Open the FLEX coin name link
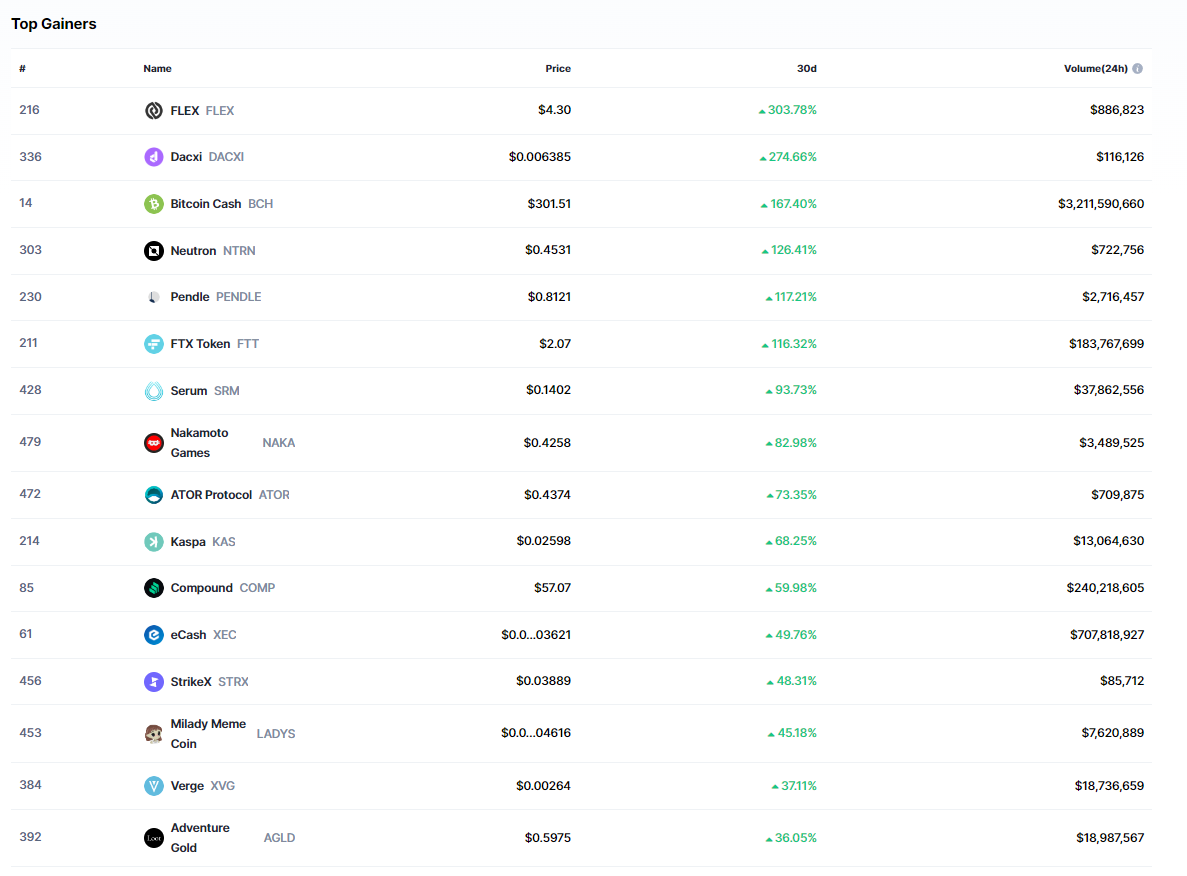The width and height of the screenshot is (1187, 876). [x=185, y=111]
